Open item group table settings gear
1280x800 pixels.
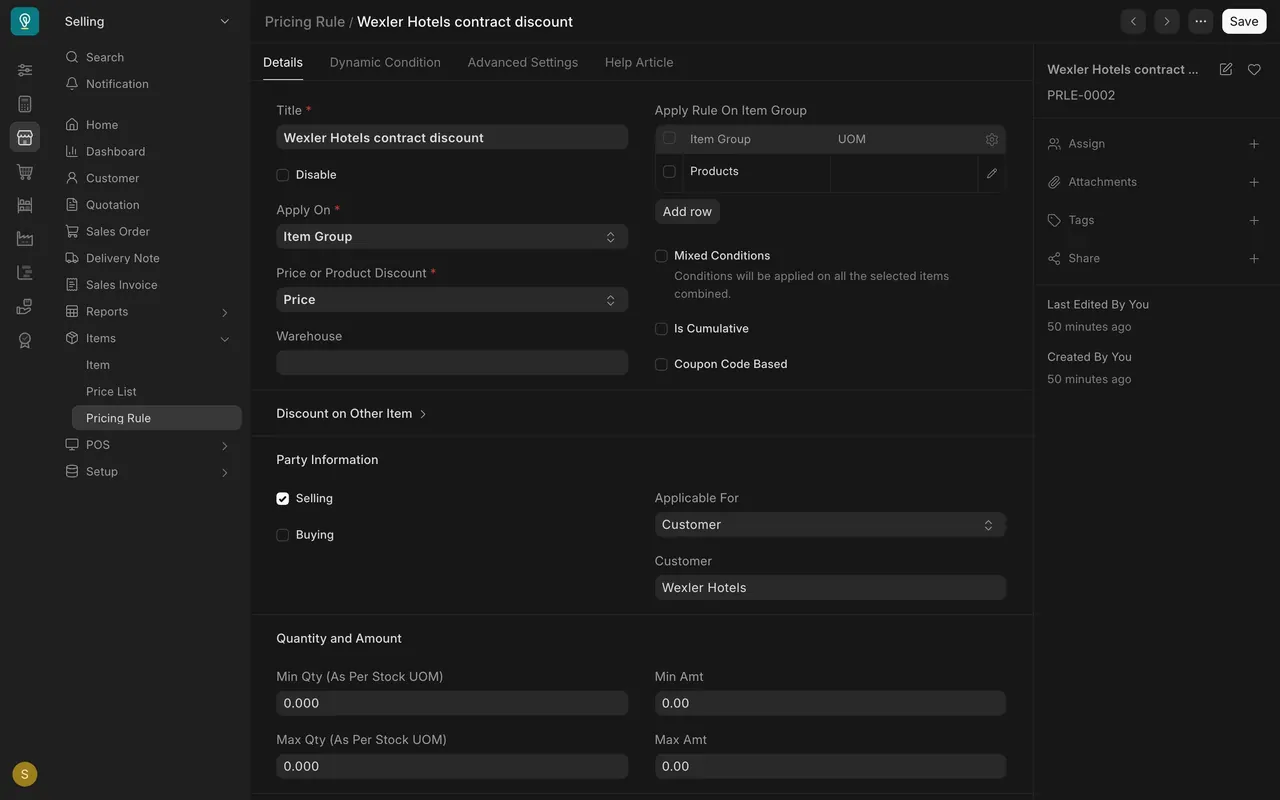click(992, 140)
